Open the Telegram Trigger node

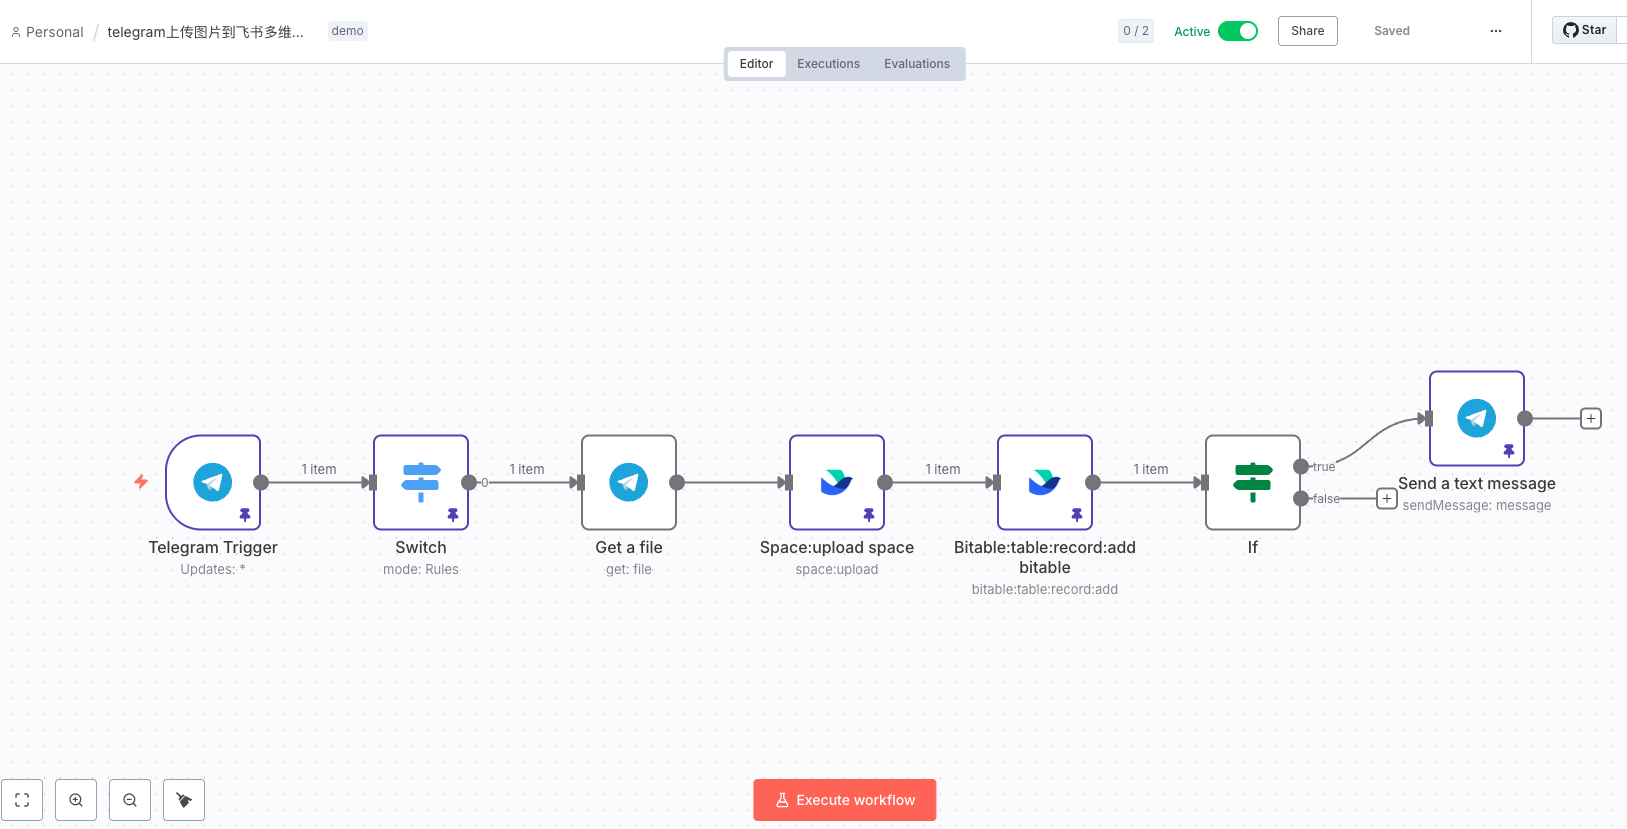(x=212, y=482)
